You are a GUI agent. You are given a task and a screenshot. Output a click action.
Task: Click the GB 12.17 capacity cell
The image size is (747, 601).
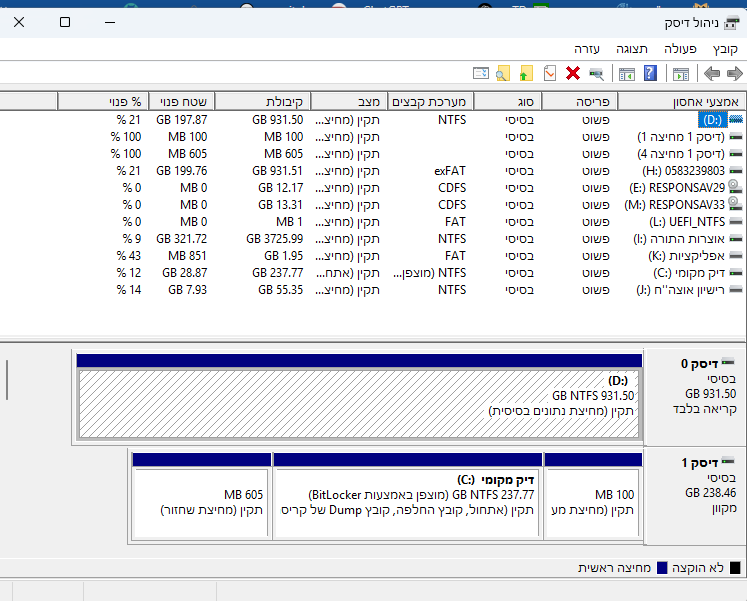point(280,188)
